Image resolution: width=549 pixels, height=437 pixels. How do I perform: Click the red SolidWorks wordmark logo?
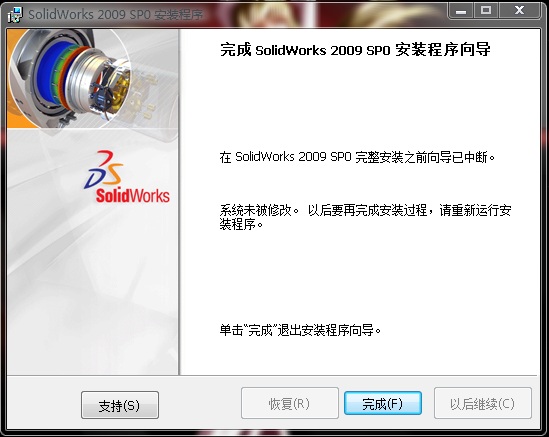[133, 196]
